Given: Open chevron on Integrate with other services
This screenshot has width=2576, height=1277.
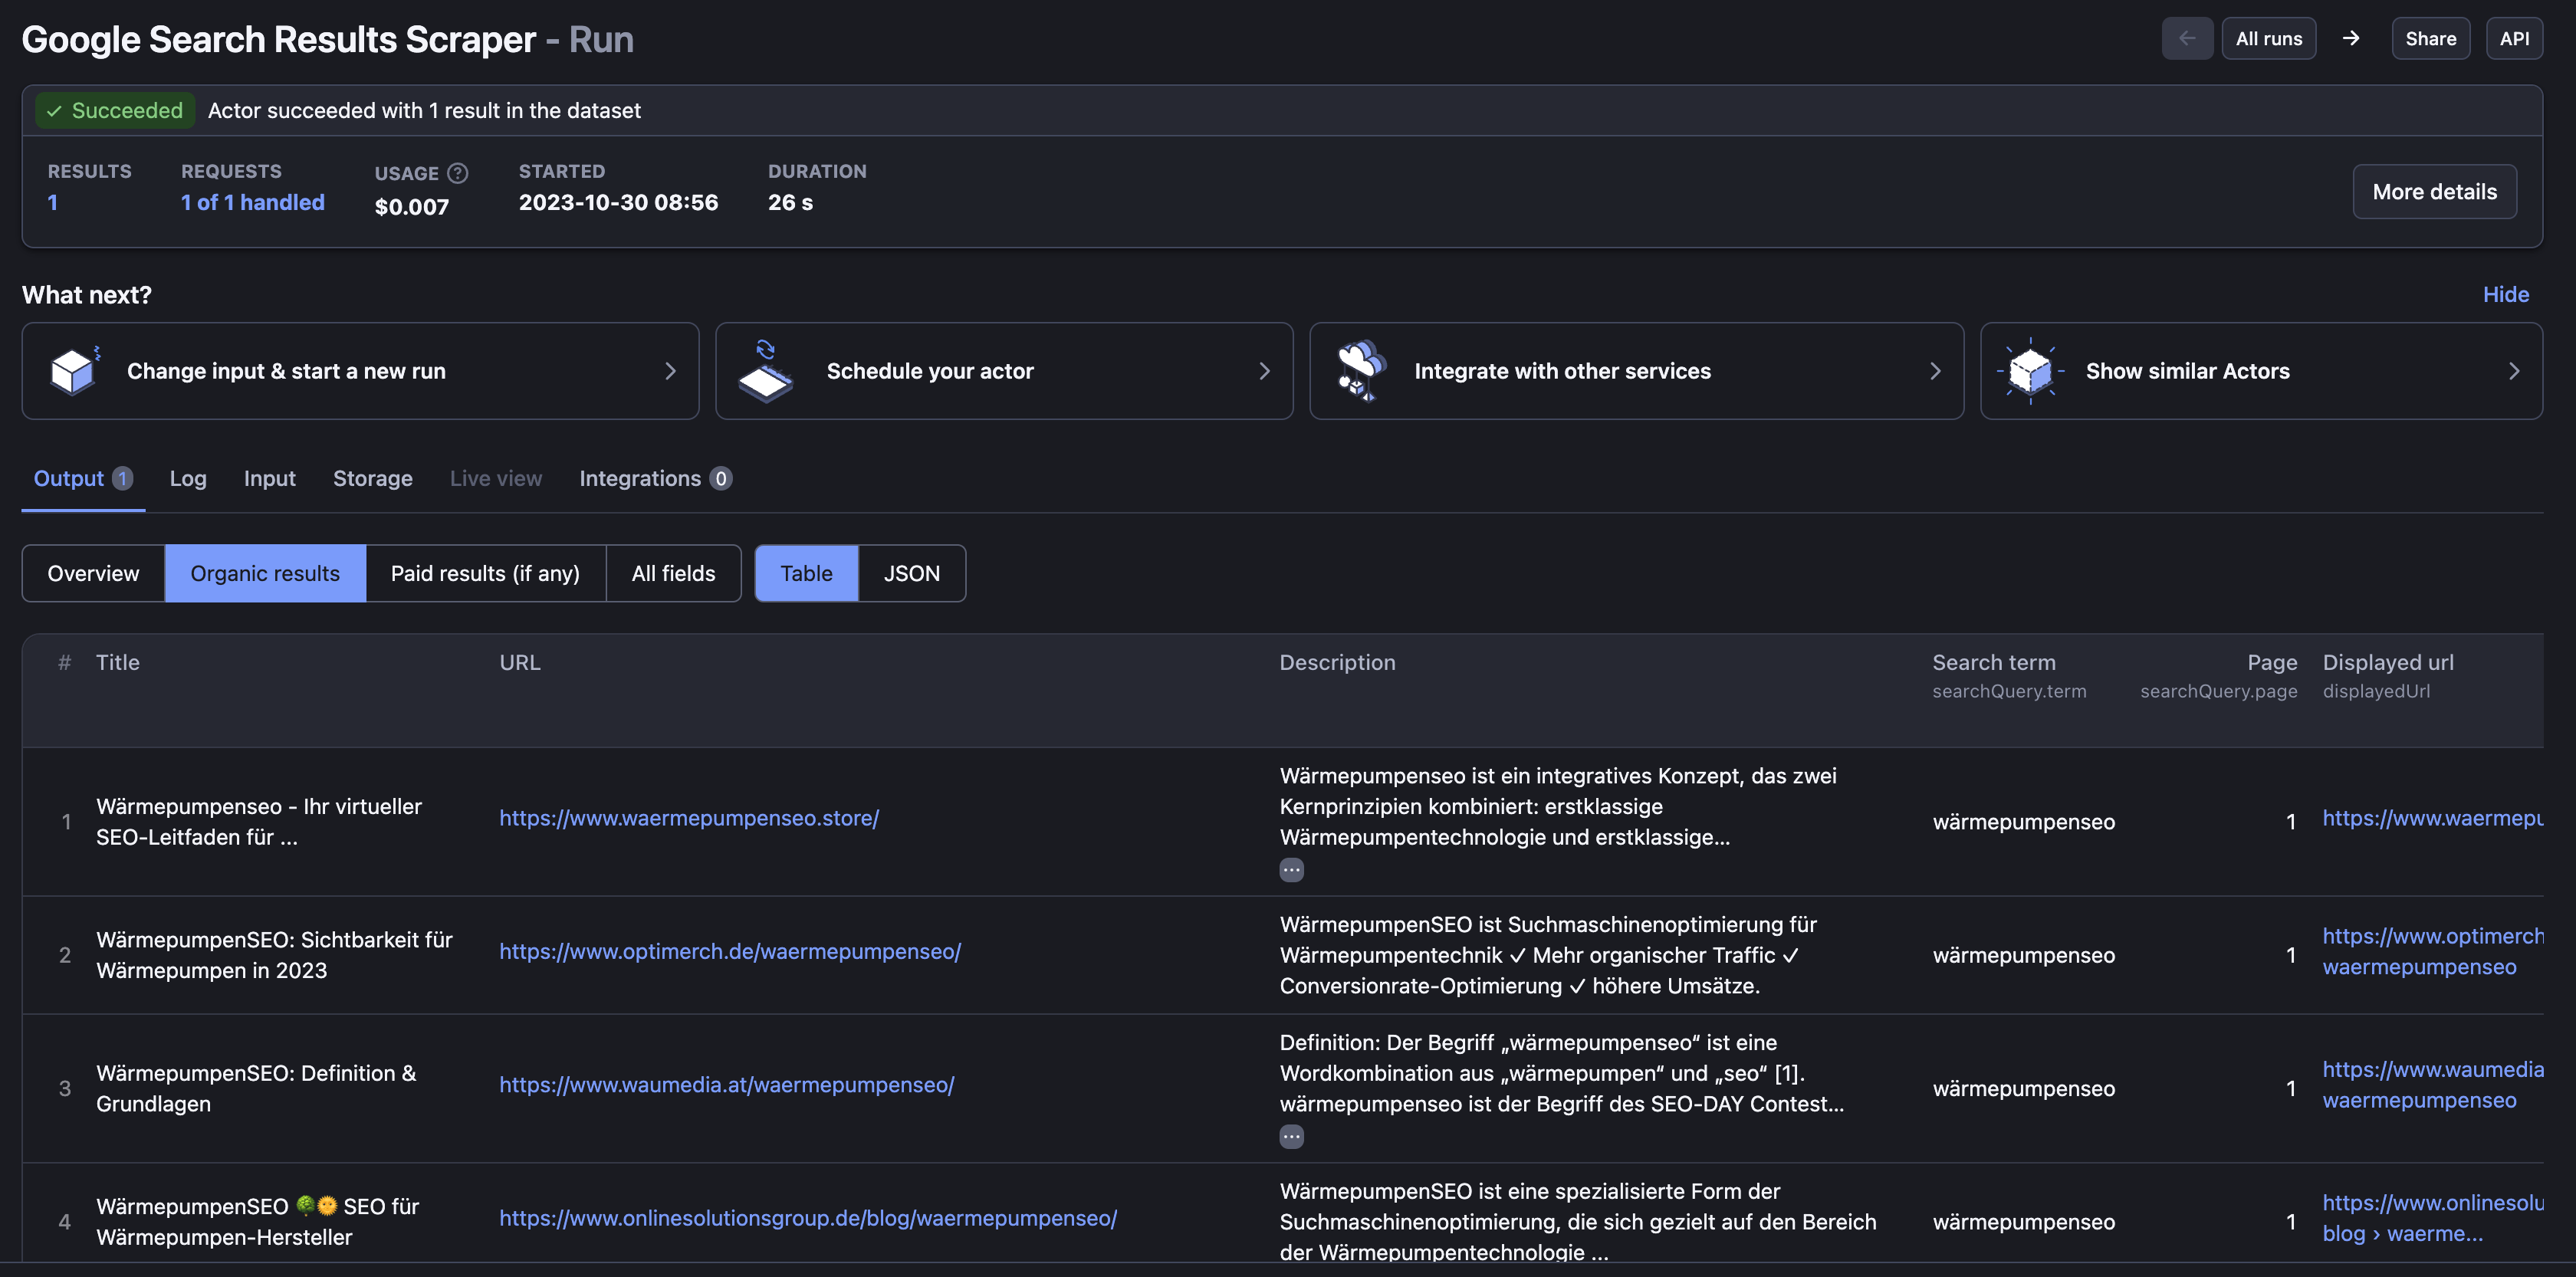Looking at the screenshot, I should (1935, 371).
